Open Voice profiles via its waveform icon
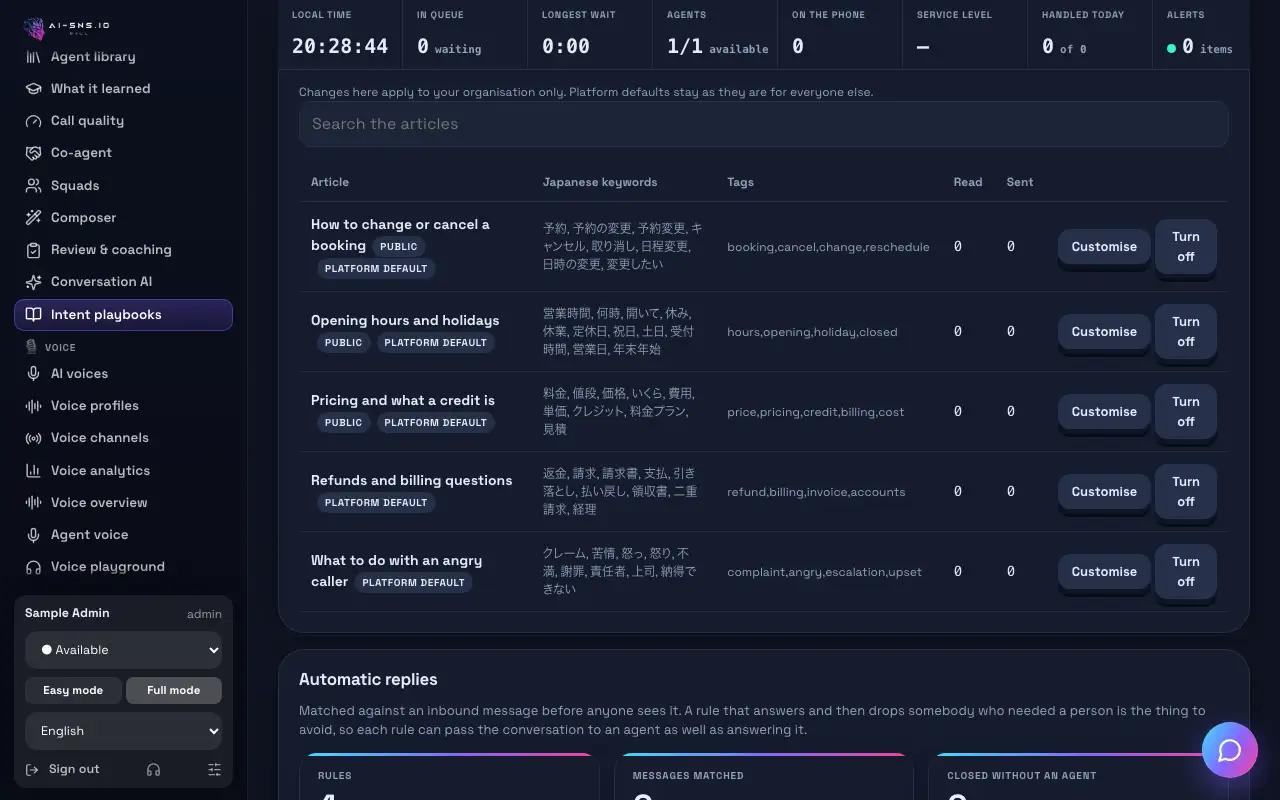Screen dimensions: 1280x800 coord(33,406)
